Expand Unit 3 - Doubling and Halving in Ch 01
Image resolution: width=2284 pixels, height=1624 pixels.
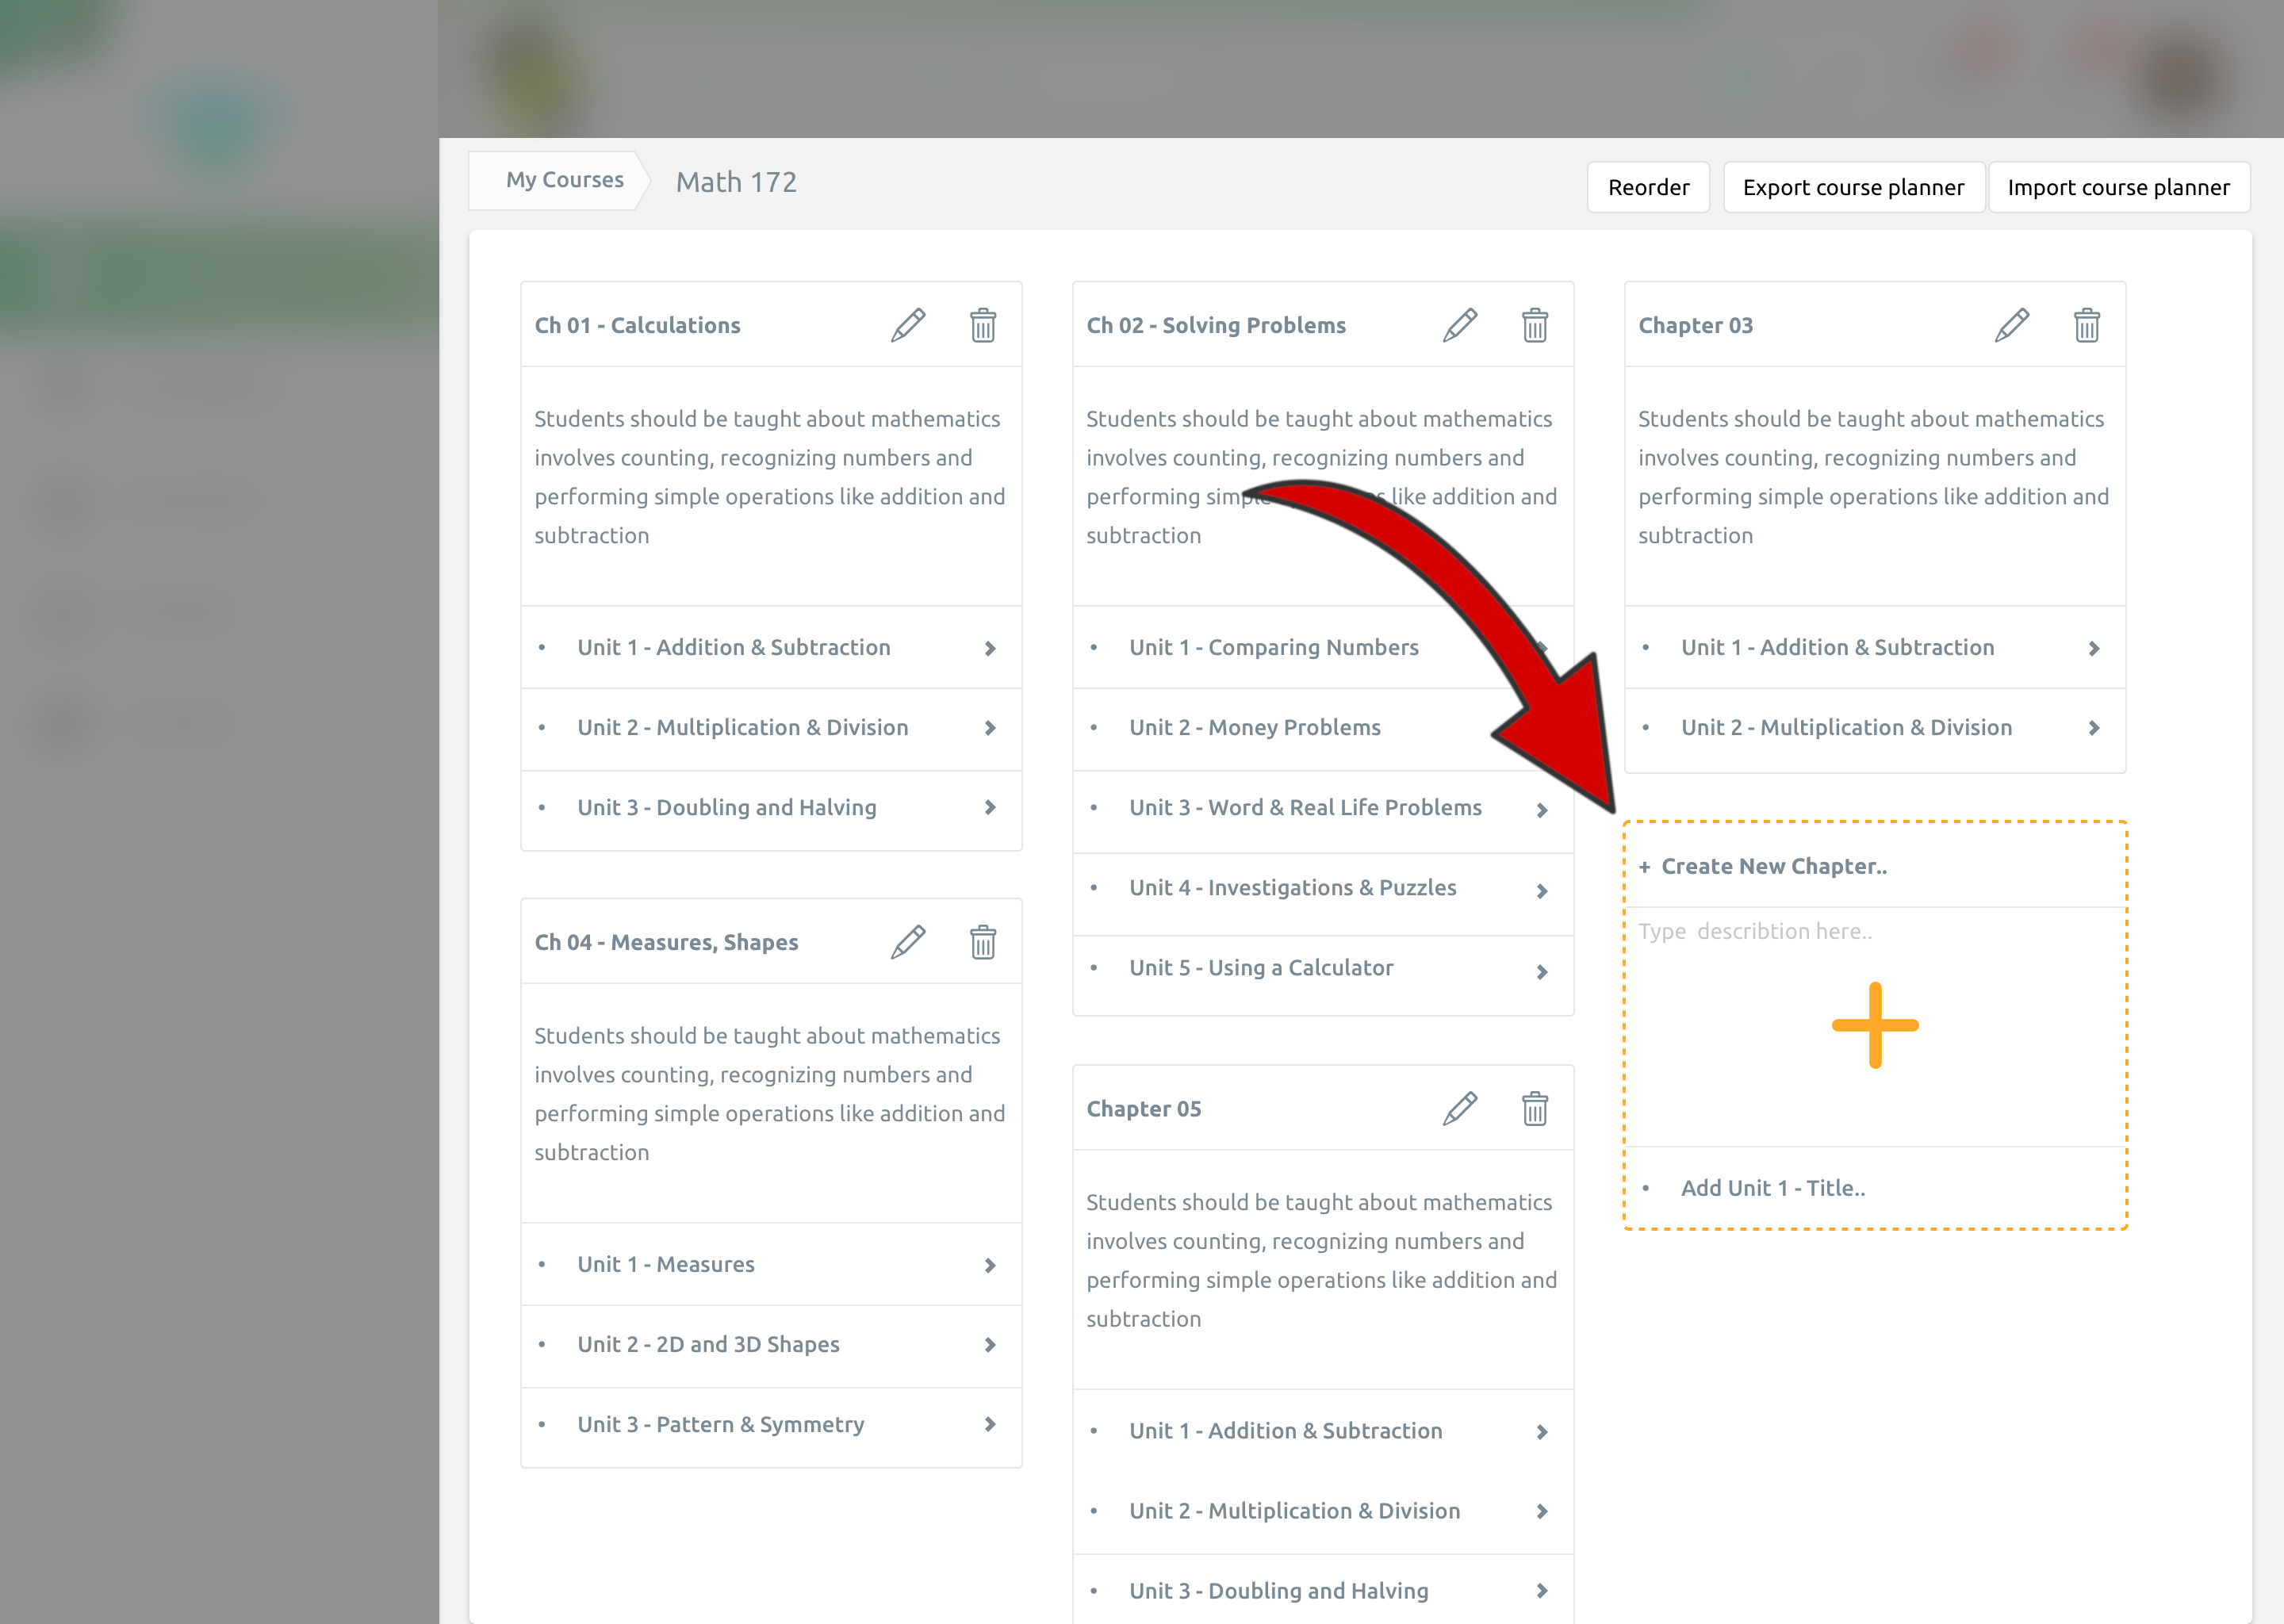coord(990,807)
